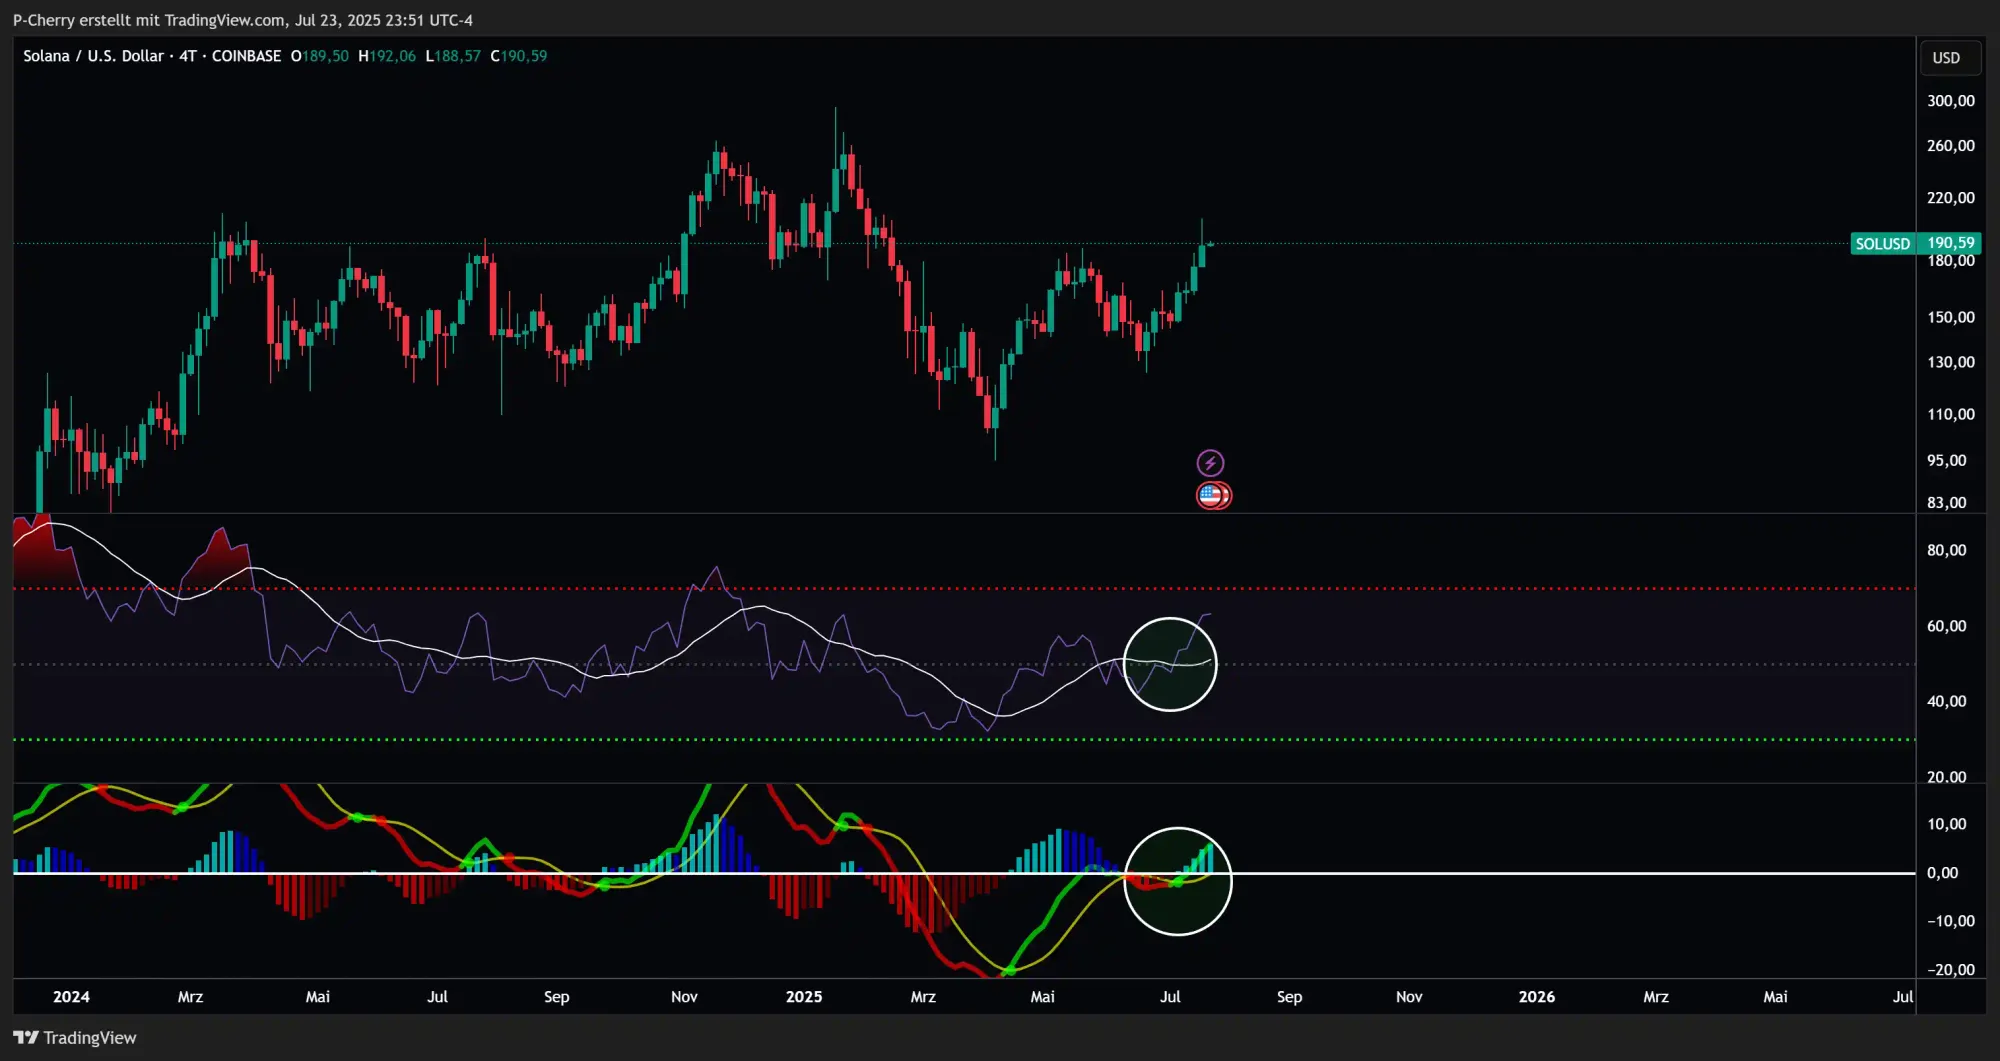This screenshot has height=1061, width=2000.
Task: Click the 150,00 price axis label
Action: click(1951, 317)
